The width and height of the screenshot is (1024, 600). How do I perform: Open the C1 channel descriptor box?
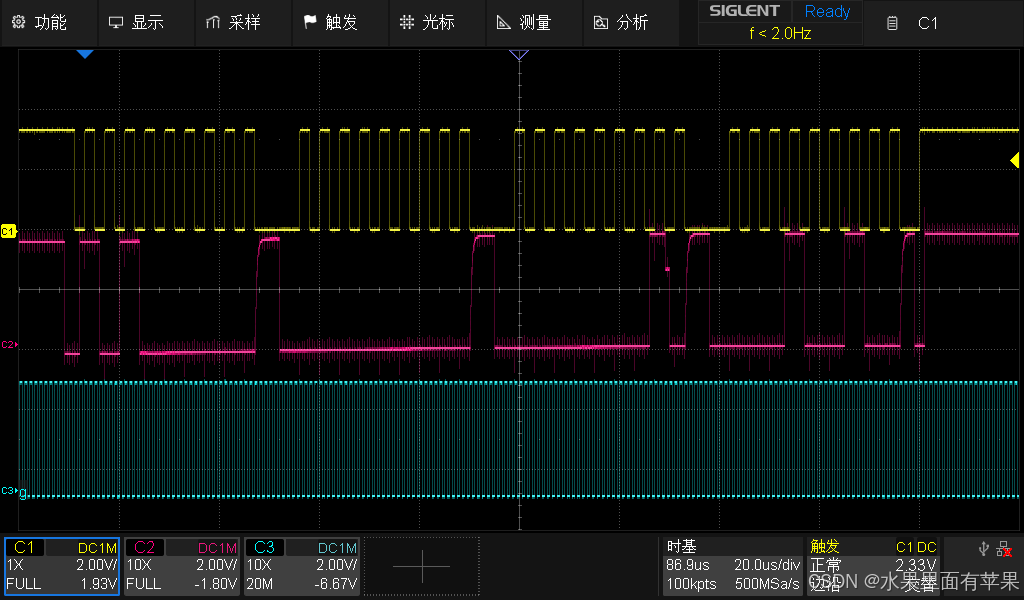[x=62, y=566]
